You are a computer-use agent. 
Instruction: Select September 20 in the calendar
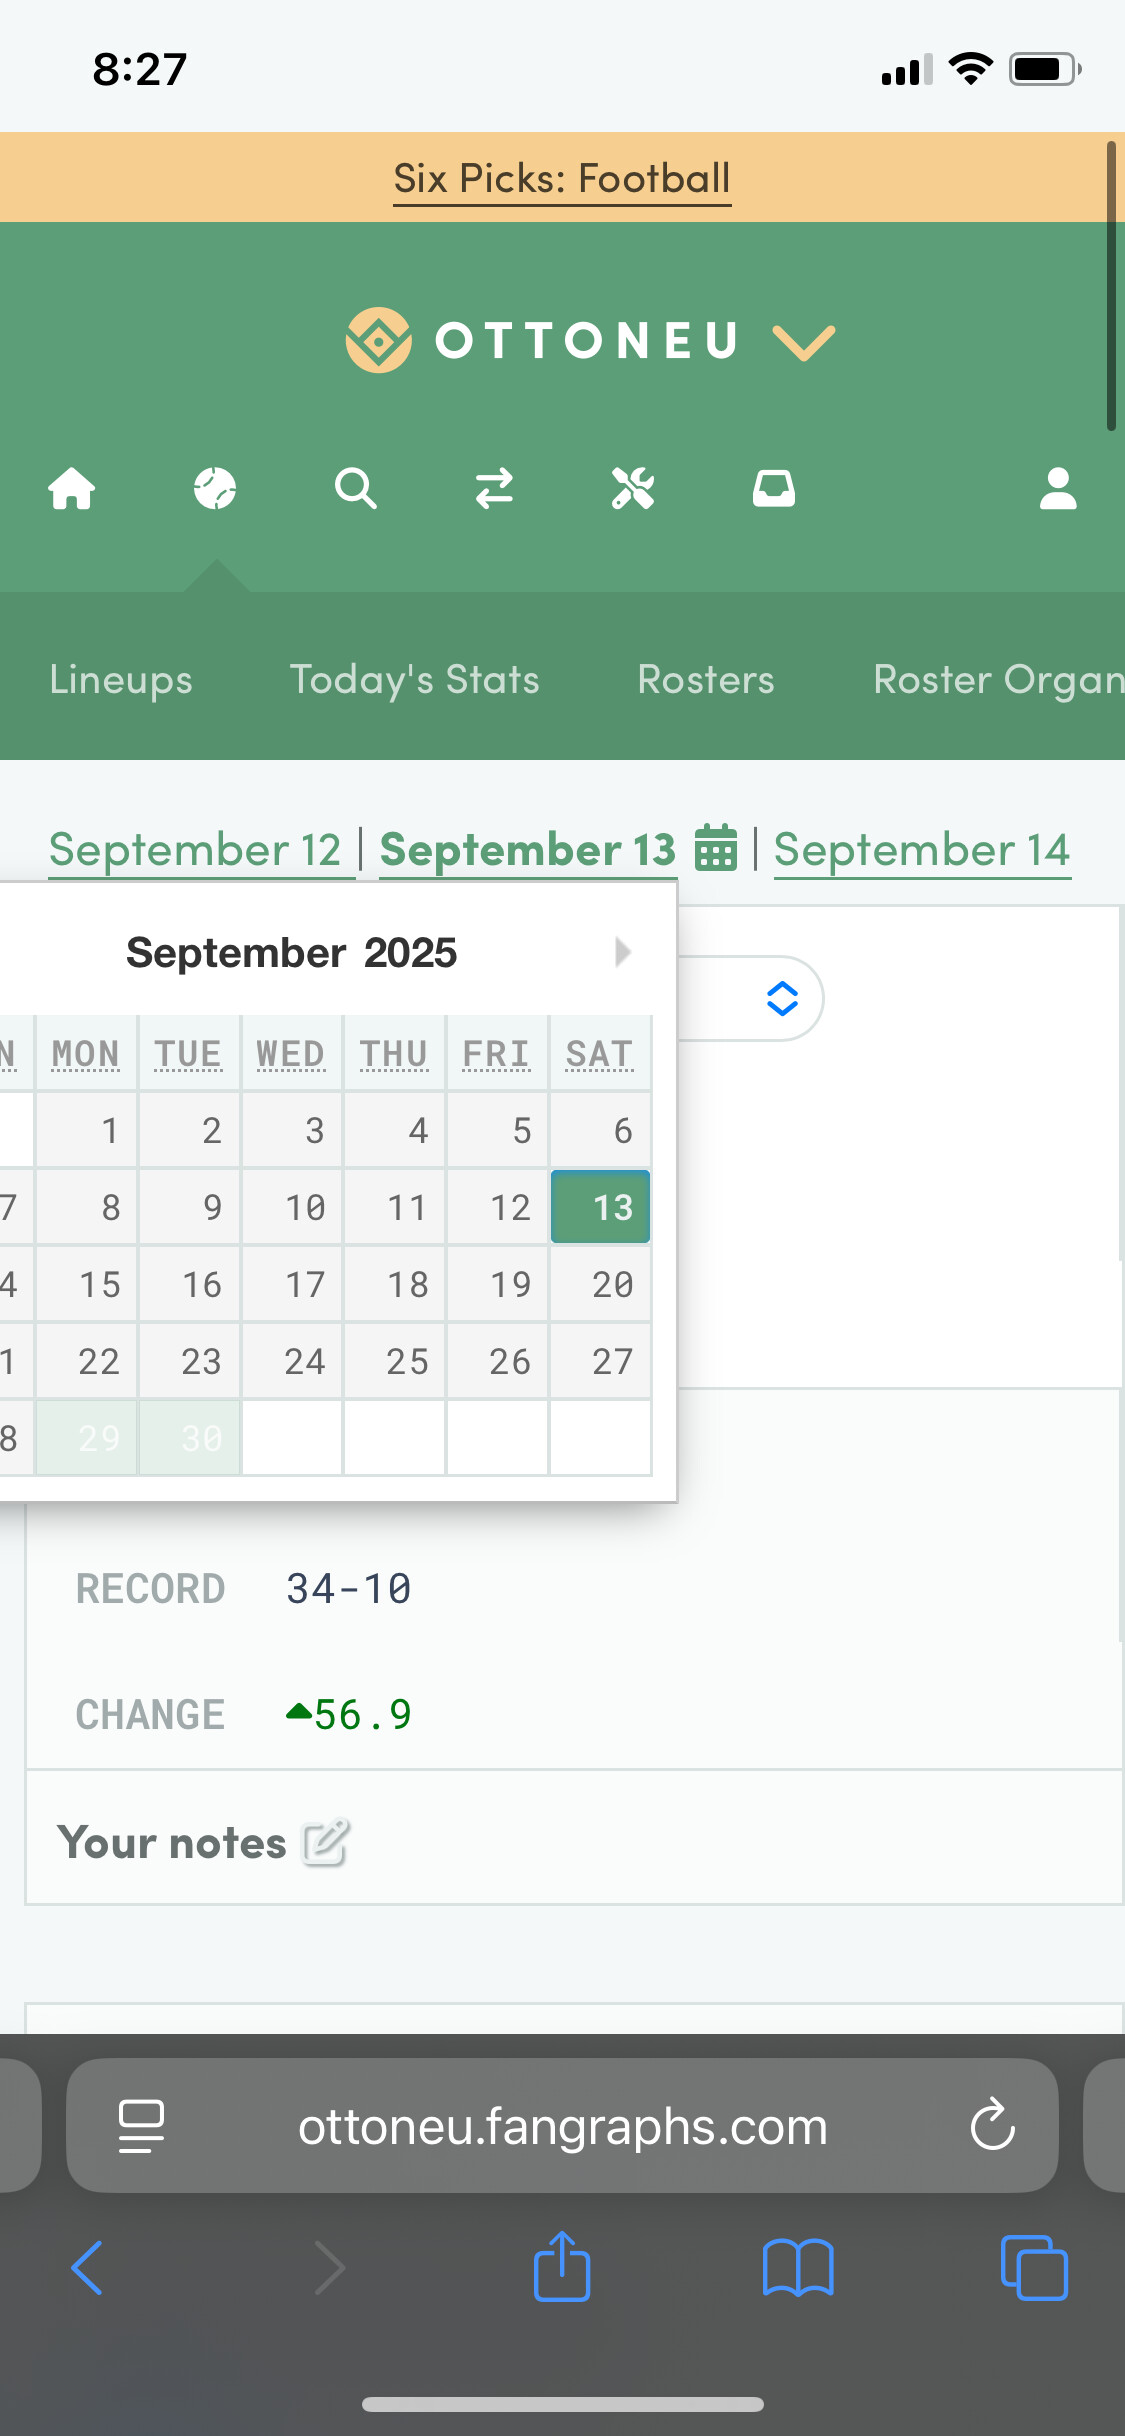601,1284
